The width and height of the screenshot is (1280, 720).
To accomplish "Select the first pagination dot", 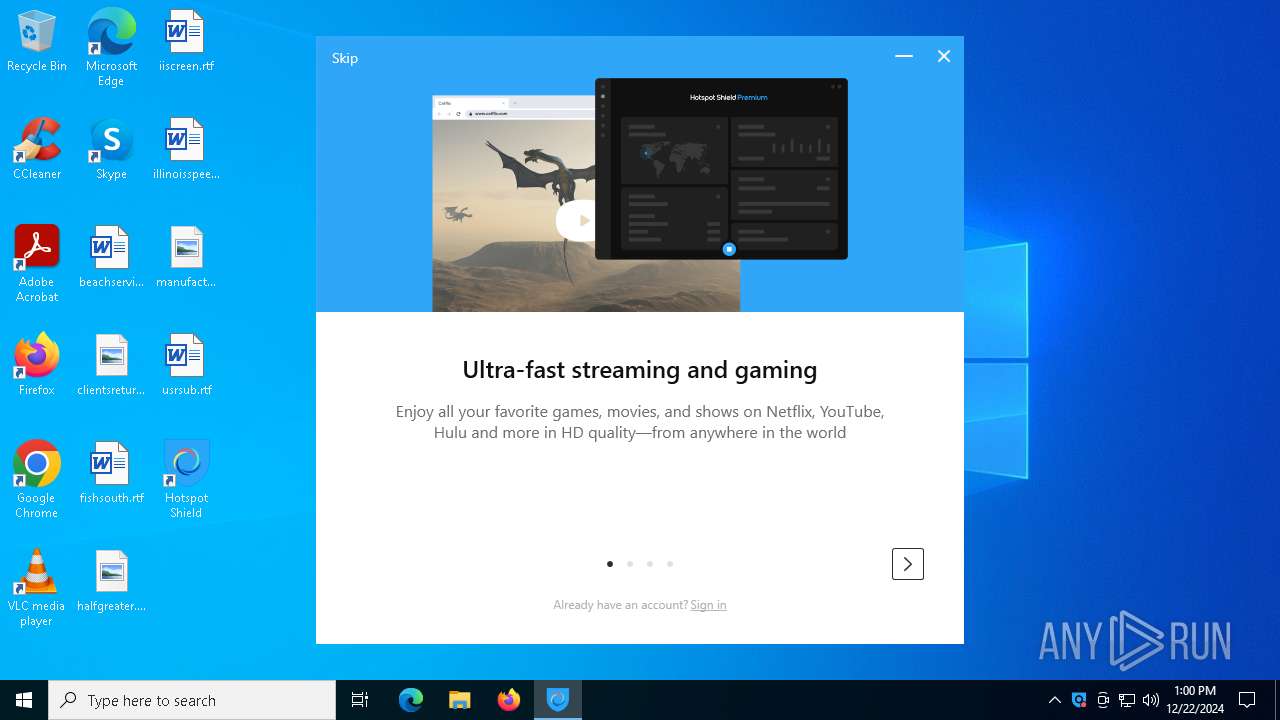I will pos(610,564).
